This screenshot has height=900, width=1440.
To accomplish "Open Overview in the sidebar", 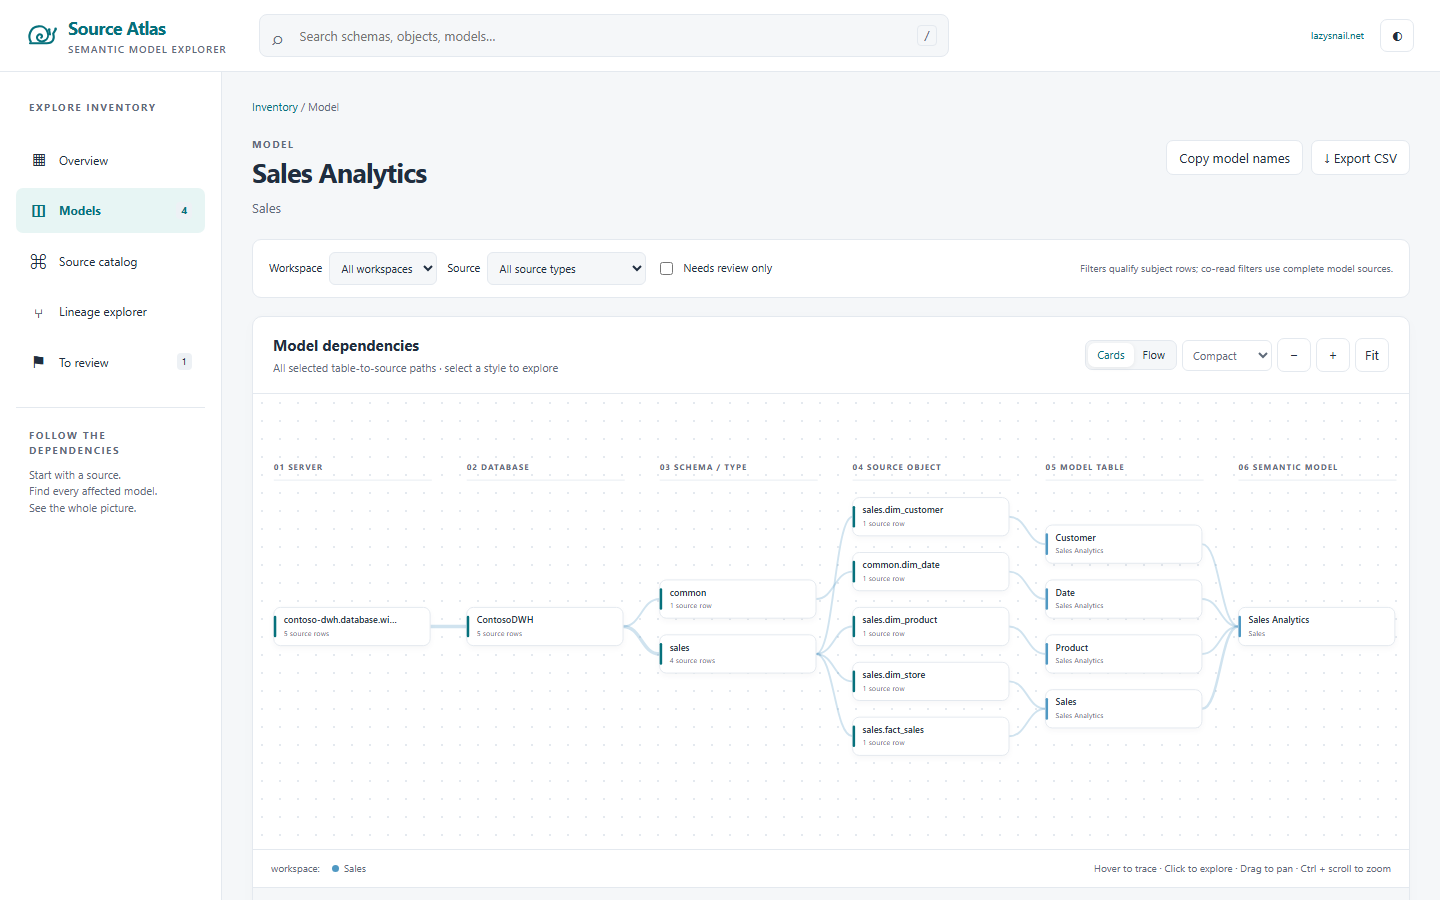I will tap(110, 160).
